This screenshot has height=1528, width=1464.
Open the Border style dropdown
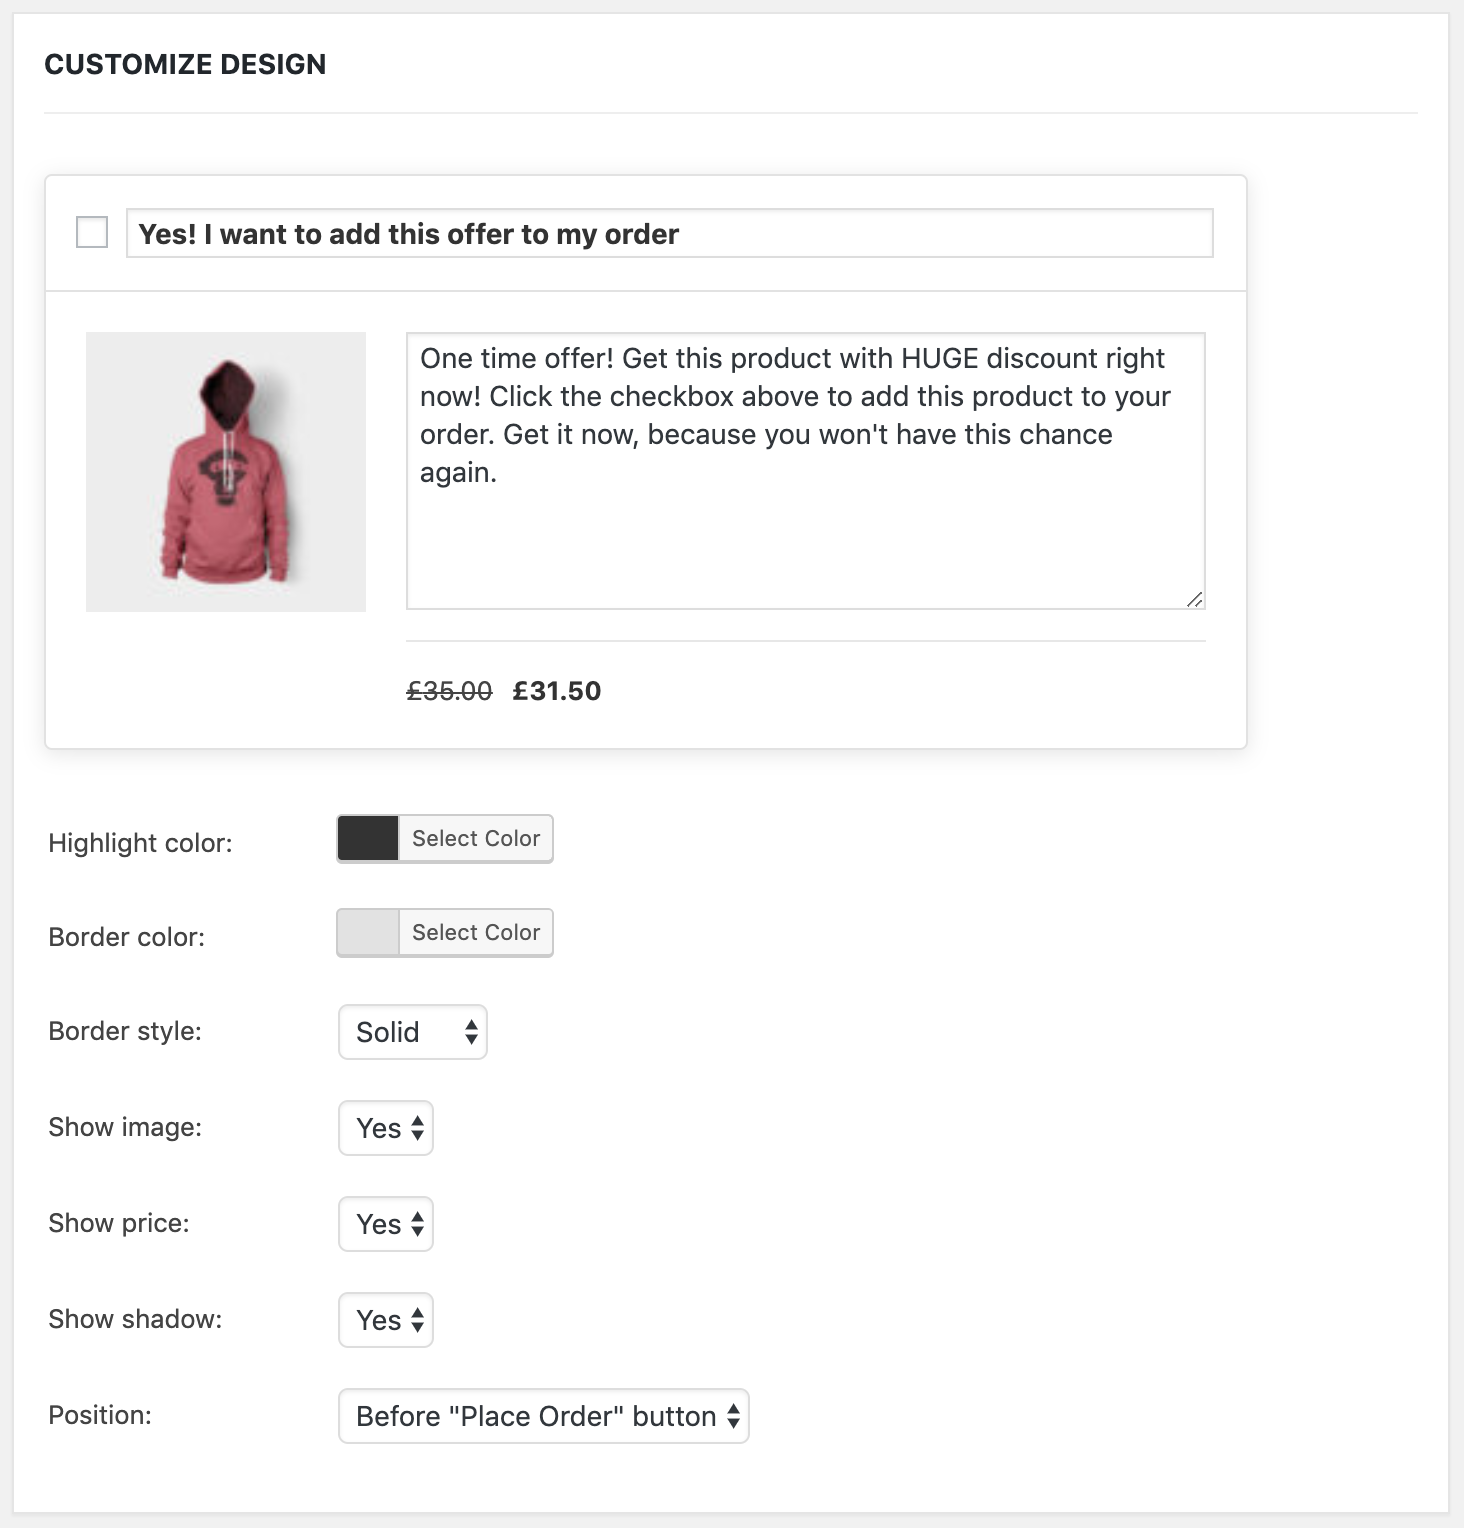coord(412,1031)
